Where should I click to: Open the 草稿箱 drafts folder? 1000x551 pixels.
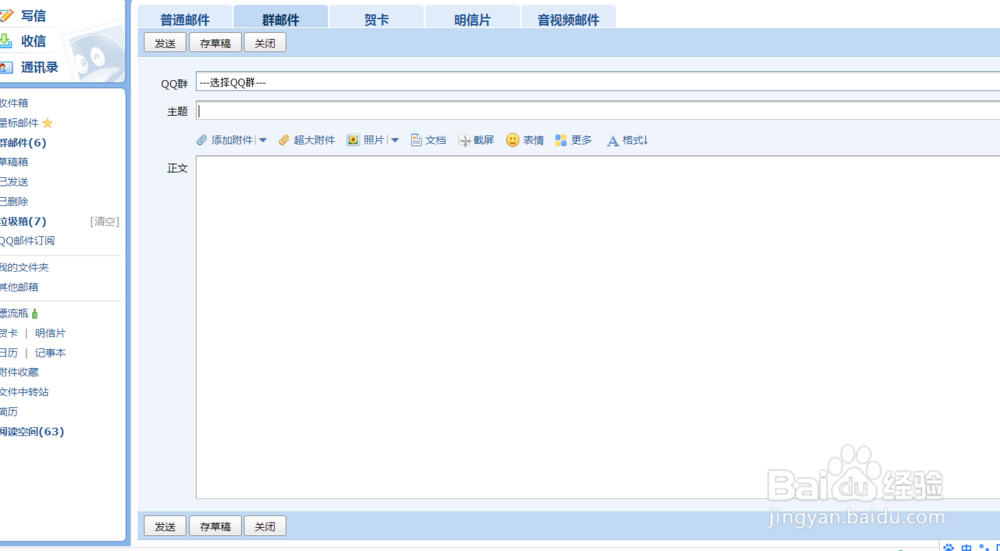pos(14,162)
